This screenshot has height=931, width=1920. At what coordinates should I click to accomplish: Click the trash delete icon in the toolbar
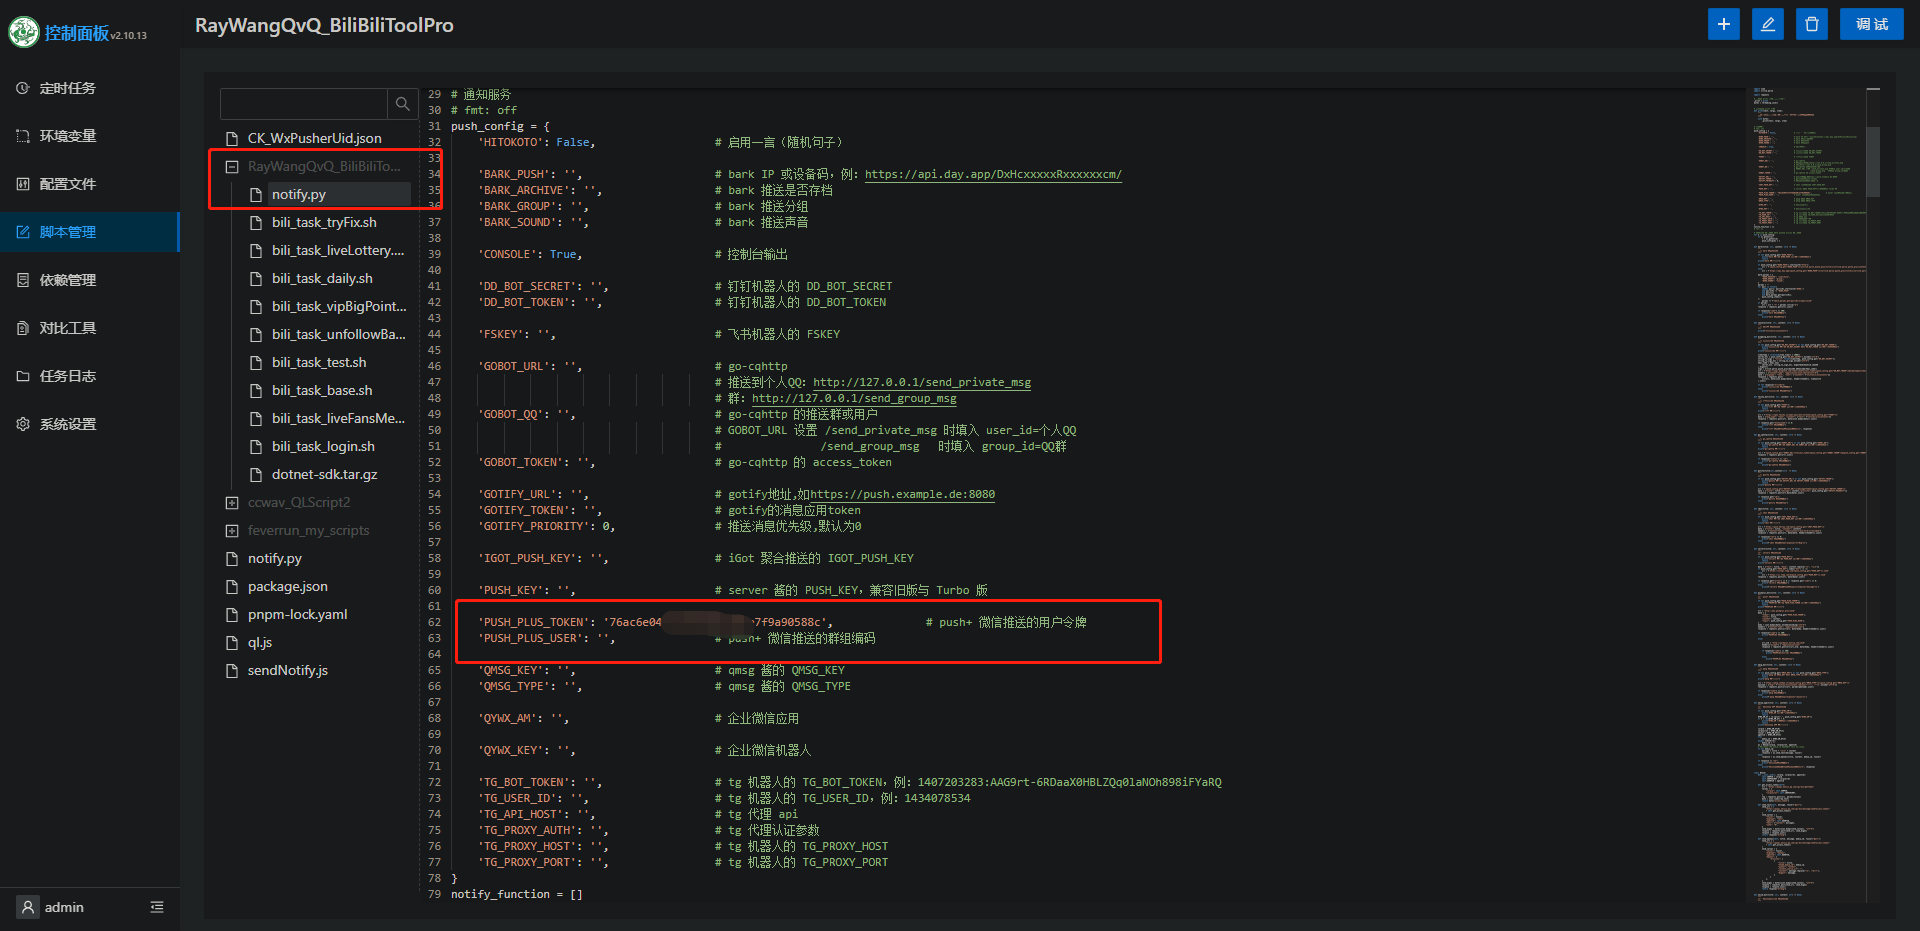click(x=1811, y=23)
